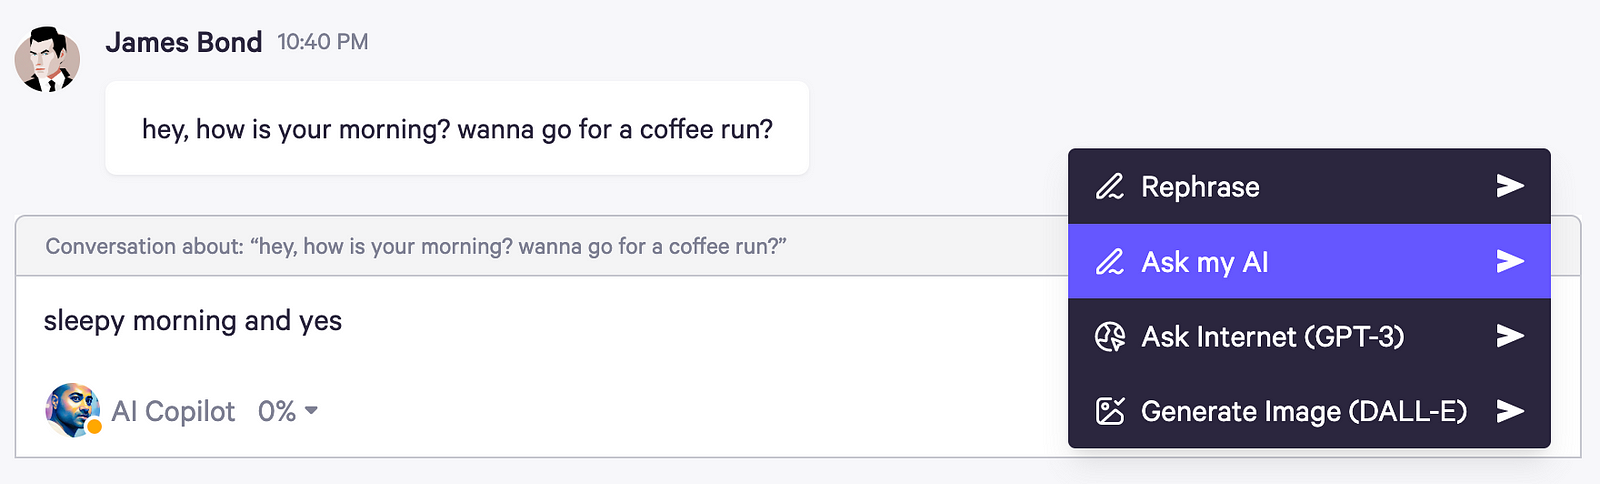Select the Rephrase menu option

1200,187
